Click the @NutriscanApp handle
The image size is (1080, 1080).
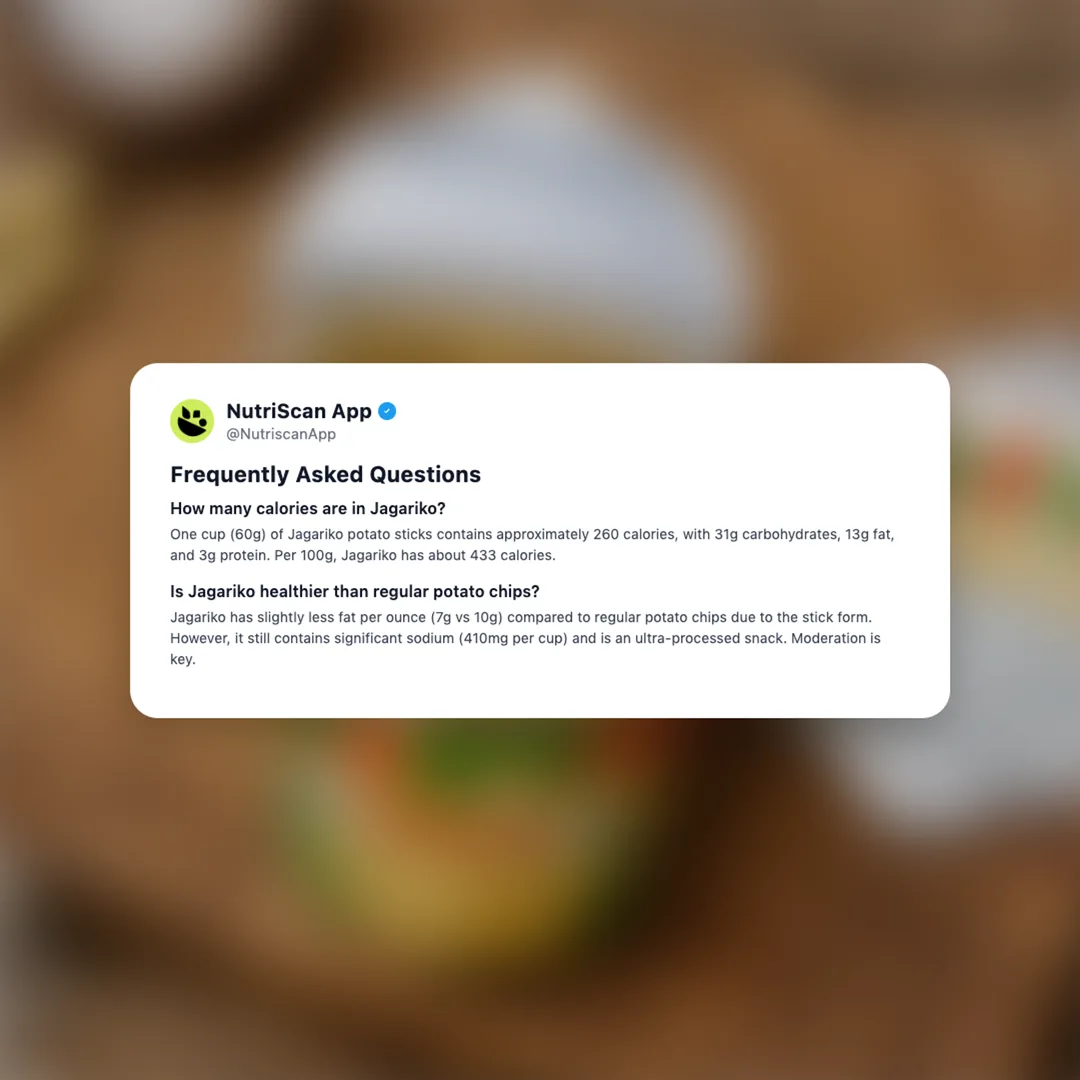coord(281,434)
